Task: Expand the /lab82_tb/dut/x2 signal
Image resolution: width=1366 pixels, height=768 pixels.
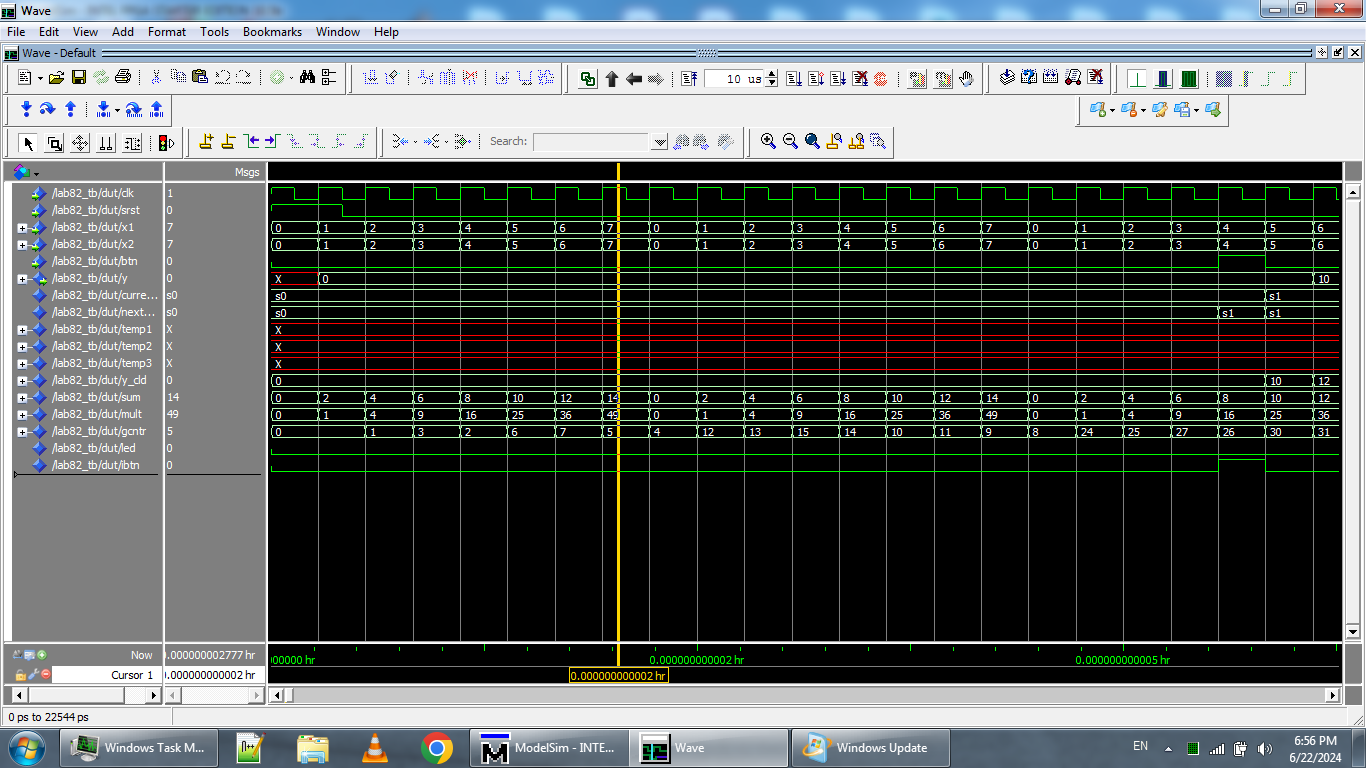Action: coord(22,245)
